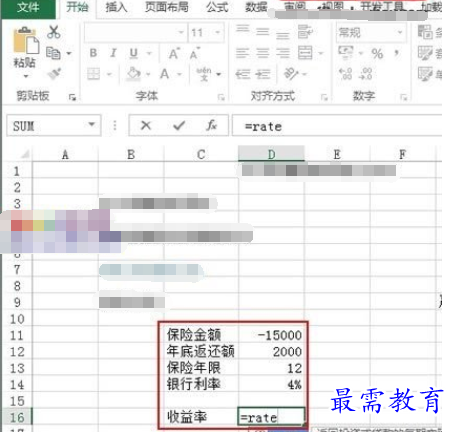Viewport: 452px width, 432px height.
Task: Toggle Italic formatting
Action: [113, 53]
